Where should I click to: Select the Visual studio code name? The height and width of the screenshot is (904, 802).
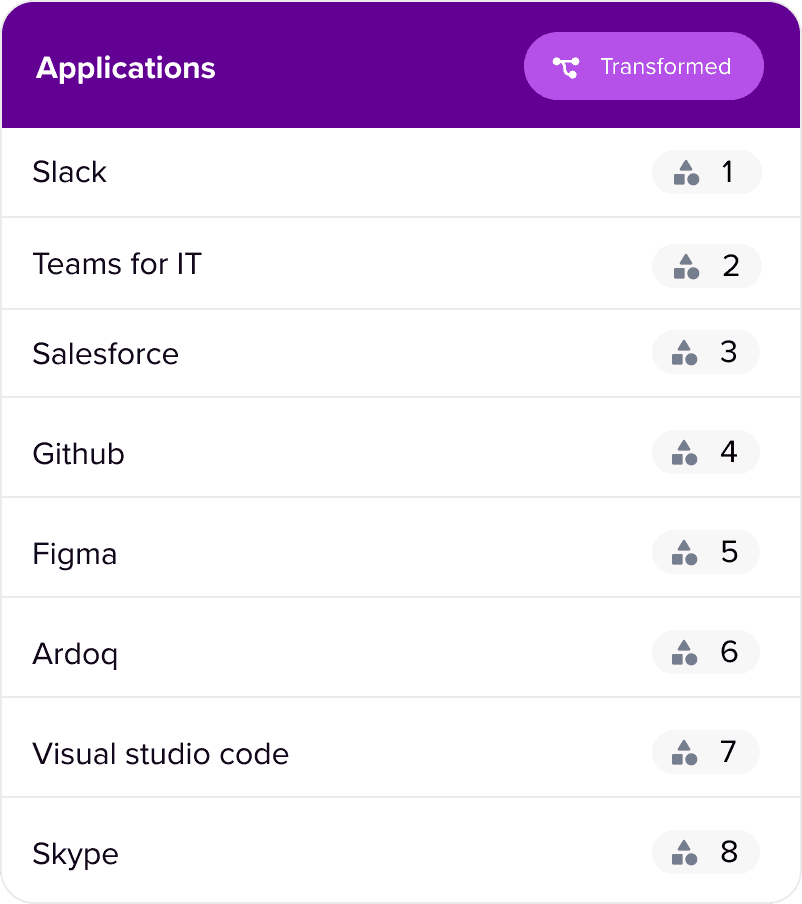coord(160,754)
